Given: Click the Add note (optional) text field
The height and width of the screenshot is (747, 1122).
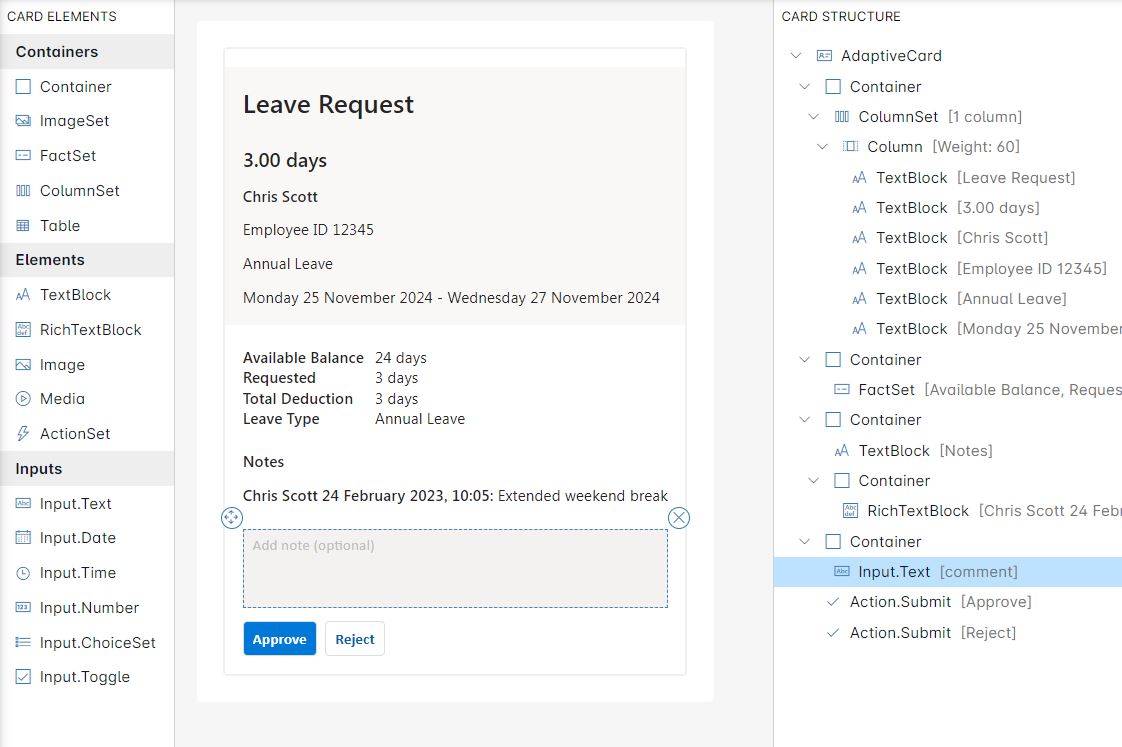Looking at the screenshot, I should pyautogui.click(x=455, y=569).
